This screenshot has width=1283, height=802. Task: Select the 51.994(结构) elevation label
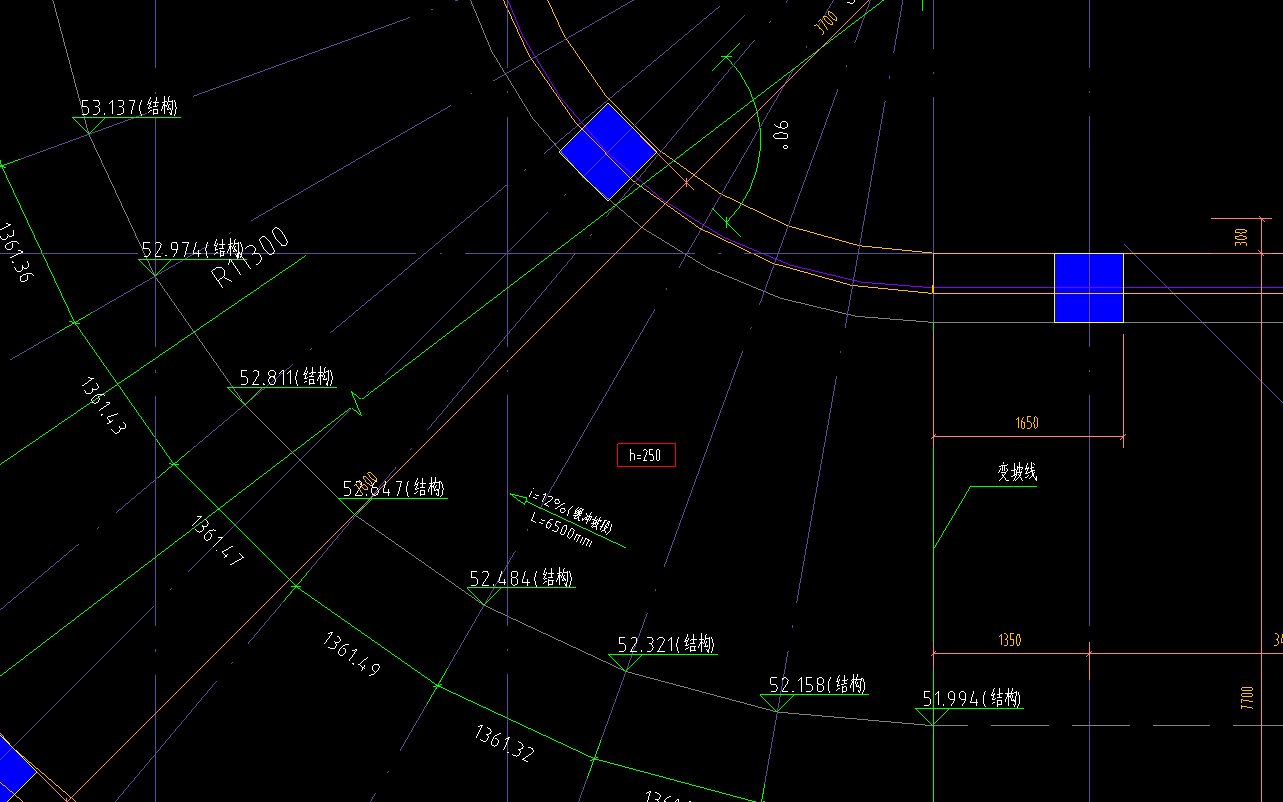click(x=972, y=698)
